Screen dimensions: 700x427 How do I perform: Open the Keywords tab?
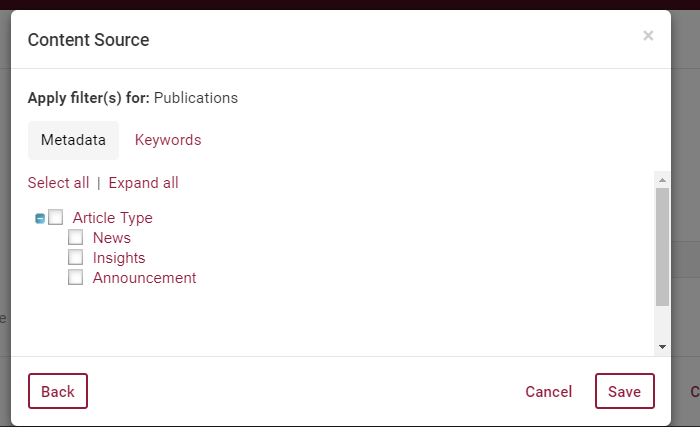(168, 140)
